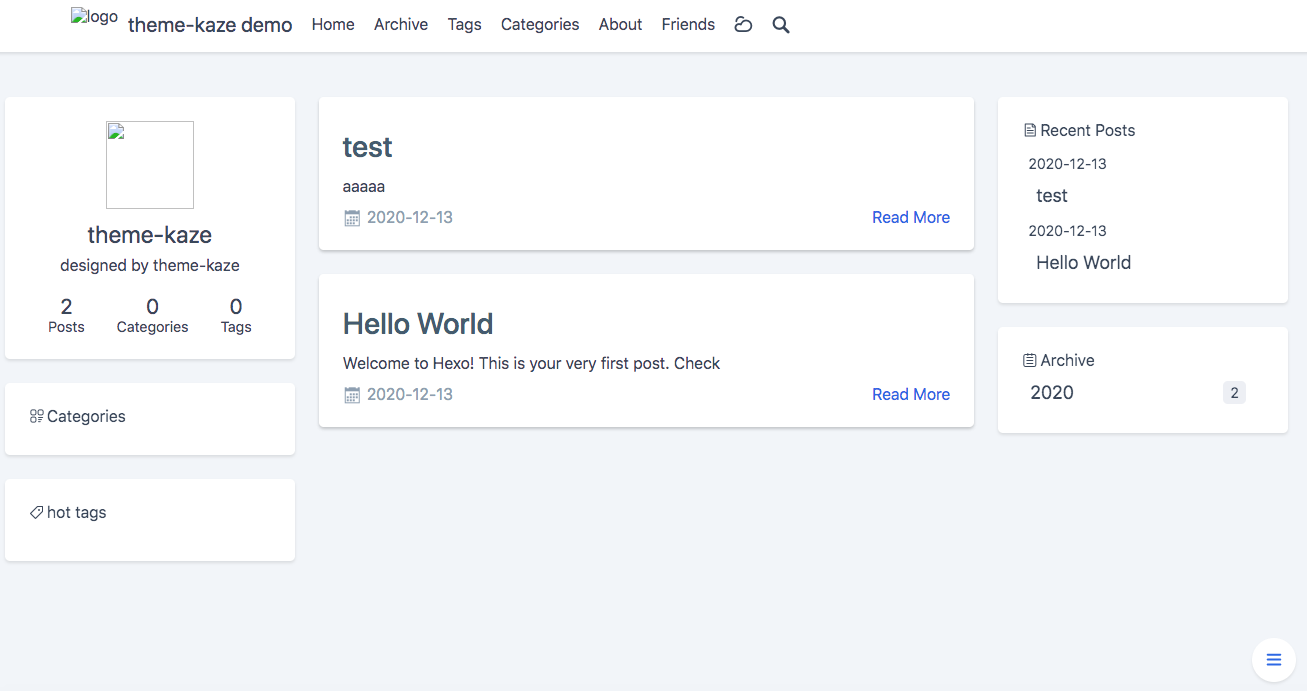Open 2020 archive entry

click(x=1052, y=393)
